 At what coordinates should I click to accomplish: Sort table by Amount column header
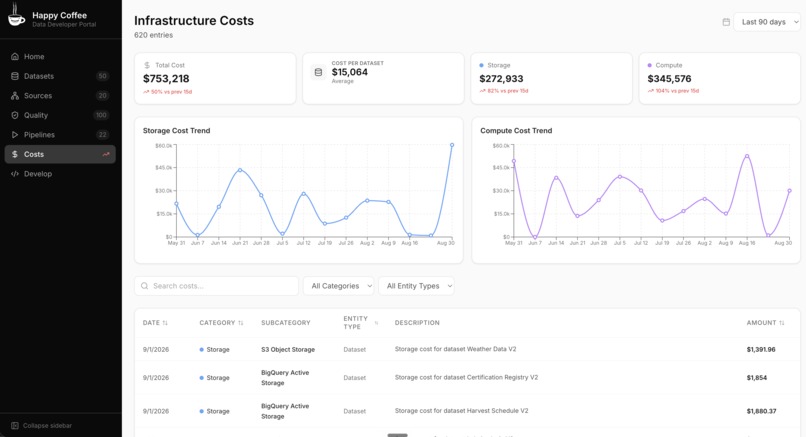(765, 323)
